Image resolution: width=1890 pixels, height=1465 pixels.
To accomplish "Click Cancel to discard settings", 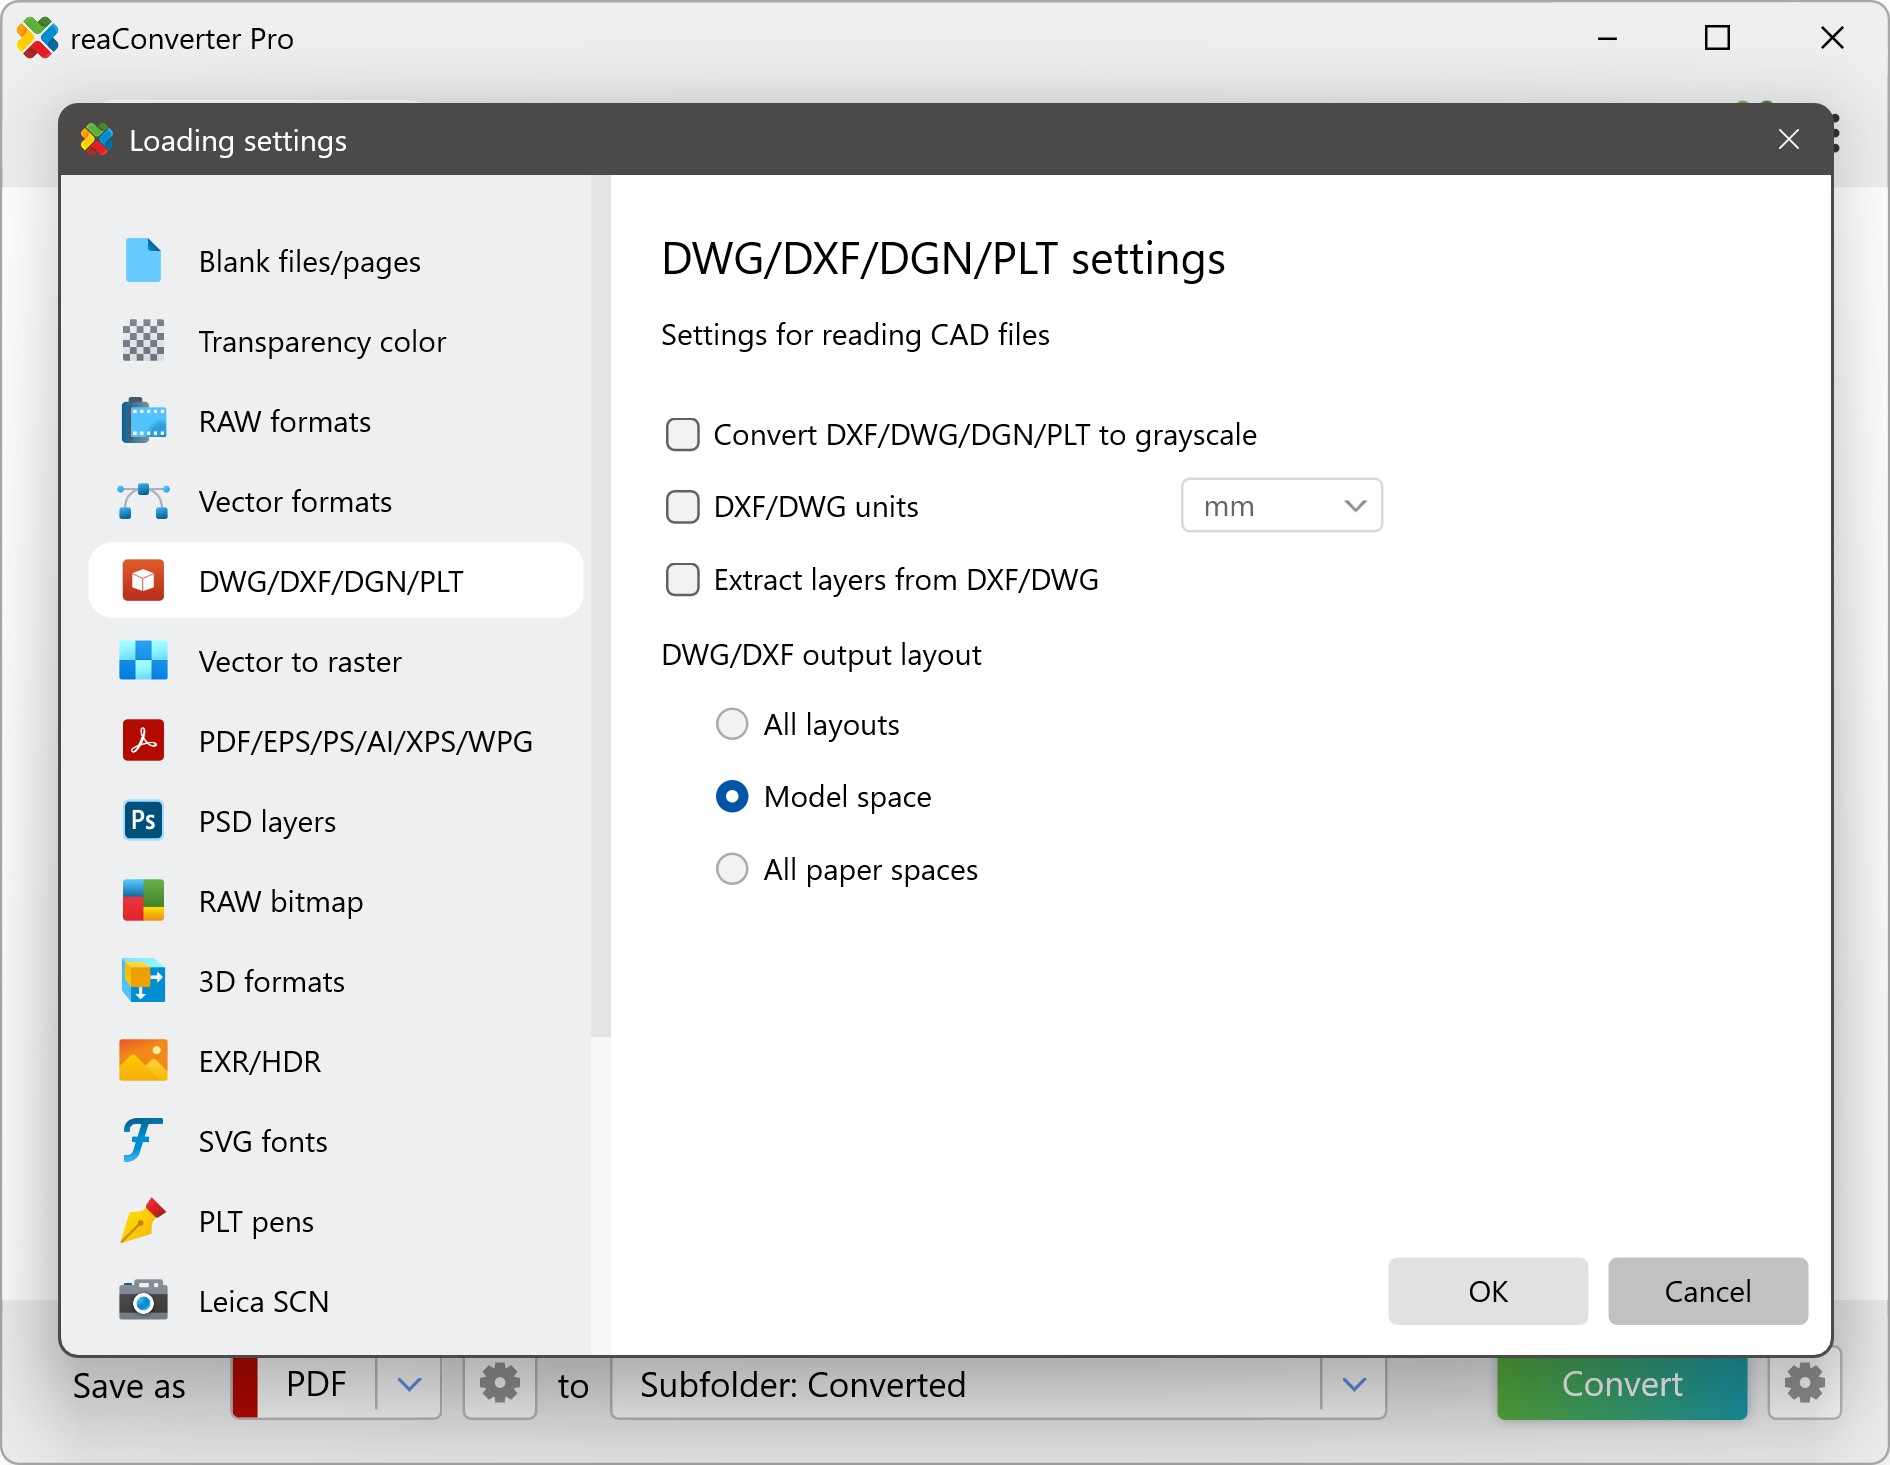I will click(1707, 1291).
